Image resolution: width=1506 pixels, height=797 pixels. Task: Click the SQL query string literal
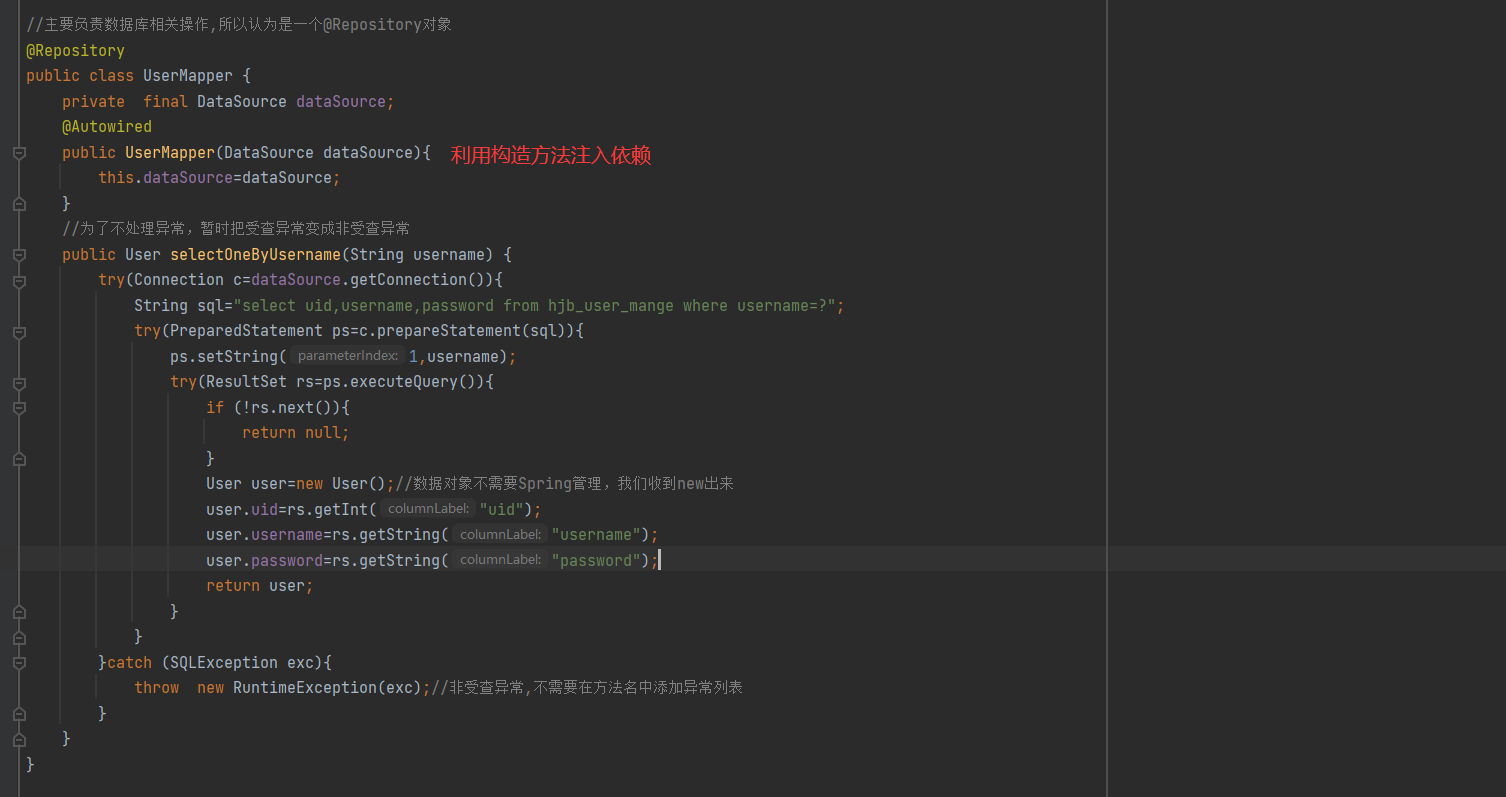pyautogui.click(x=540, y=305)
